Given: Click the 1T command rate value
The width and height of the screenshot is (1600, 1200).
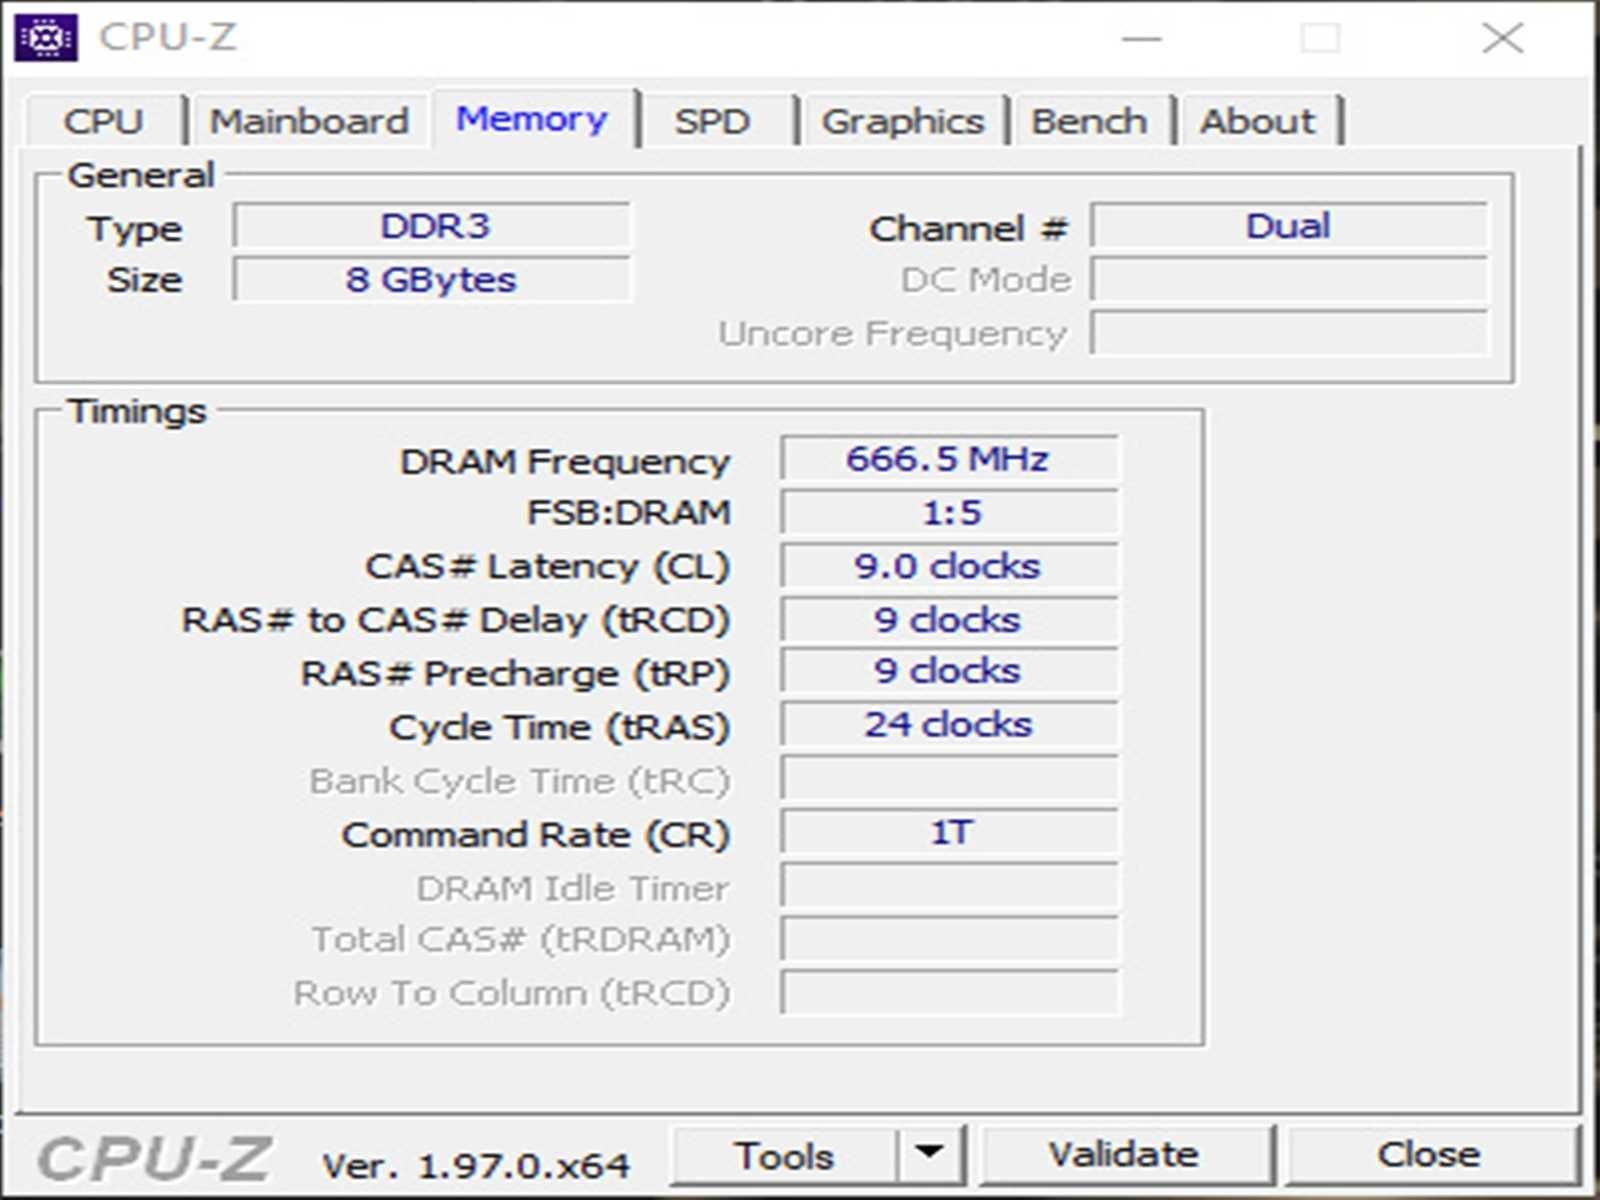Looking at the screenshot, I should coord(949,832).
